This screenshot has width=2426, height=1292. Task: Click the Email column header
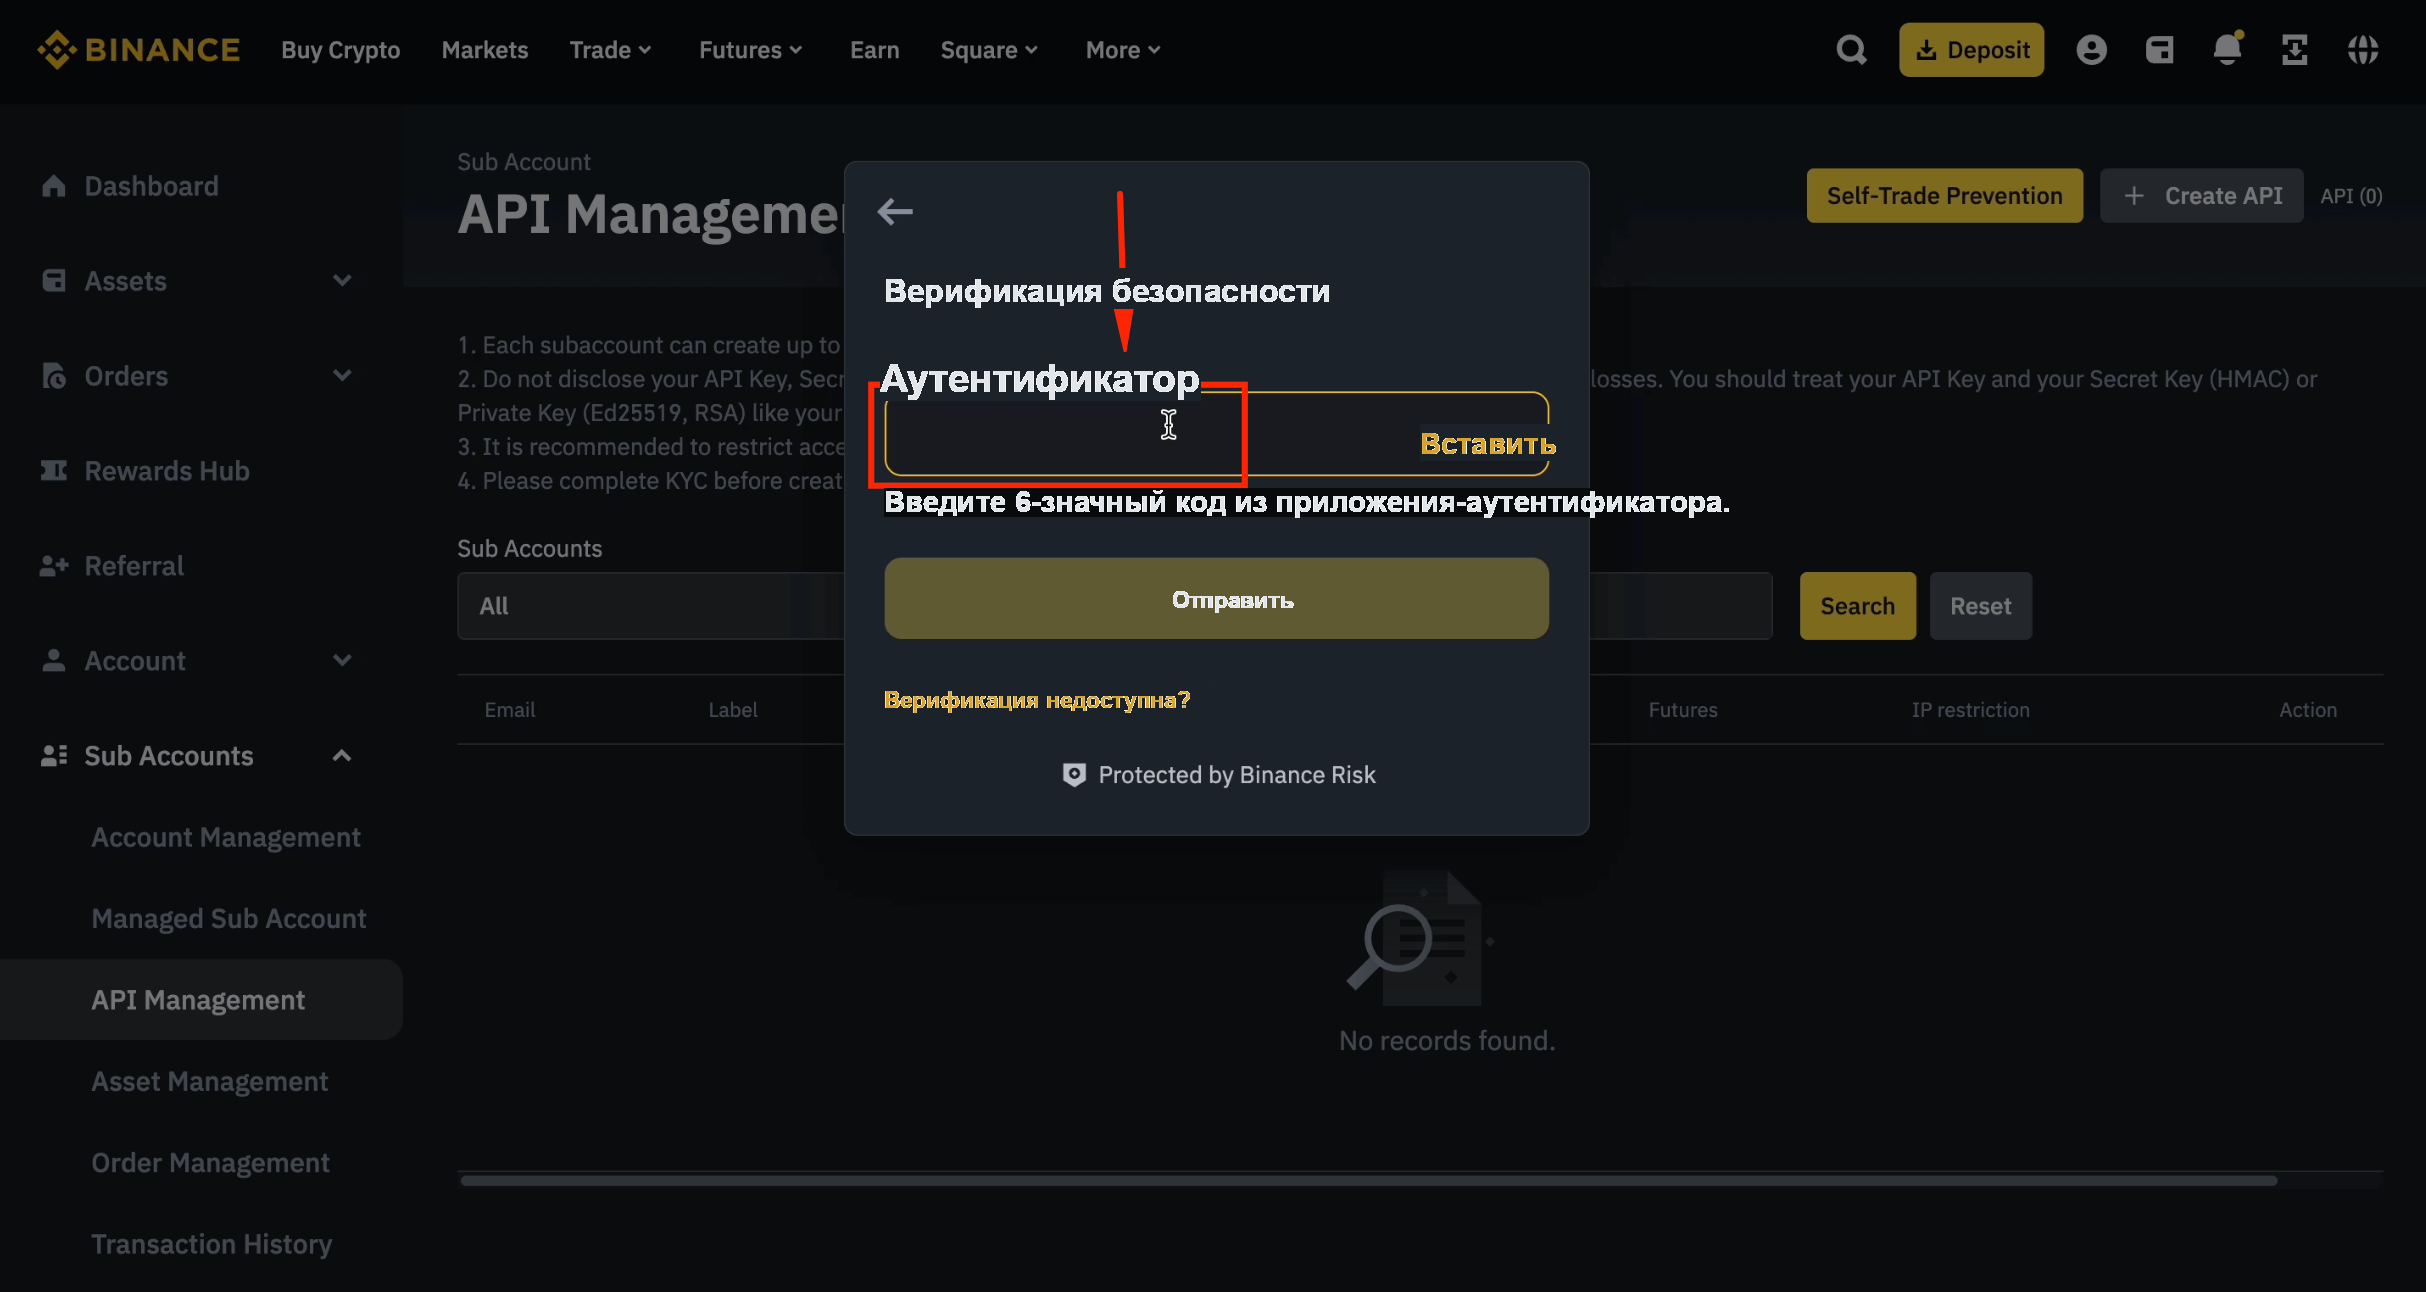click(510, 710)
